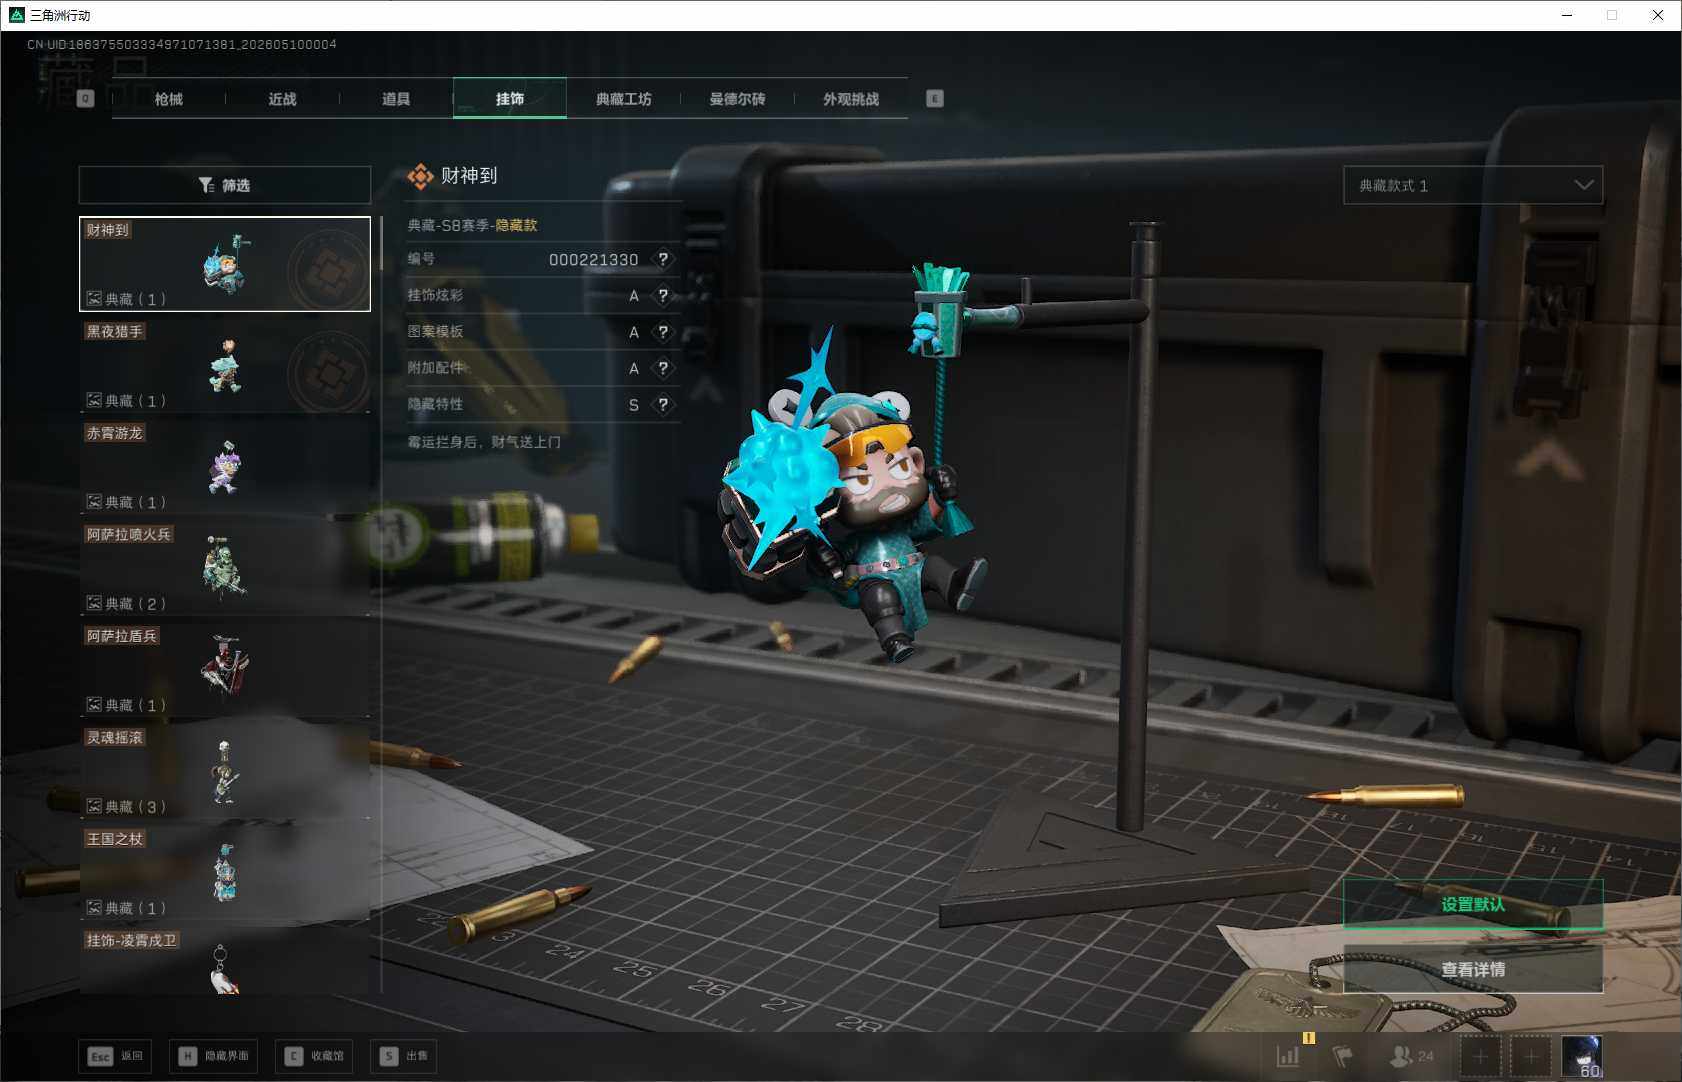Select the 阿萨拉喷火兵 charm in the list
The width and height of the screenshot is (1682, 1082).
point(225,569)
